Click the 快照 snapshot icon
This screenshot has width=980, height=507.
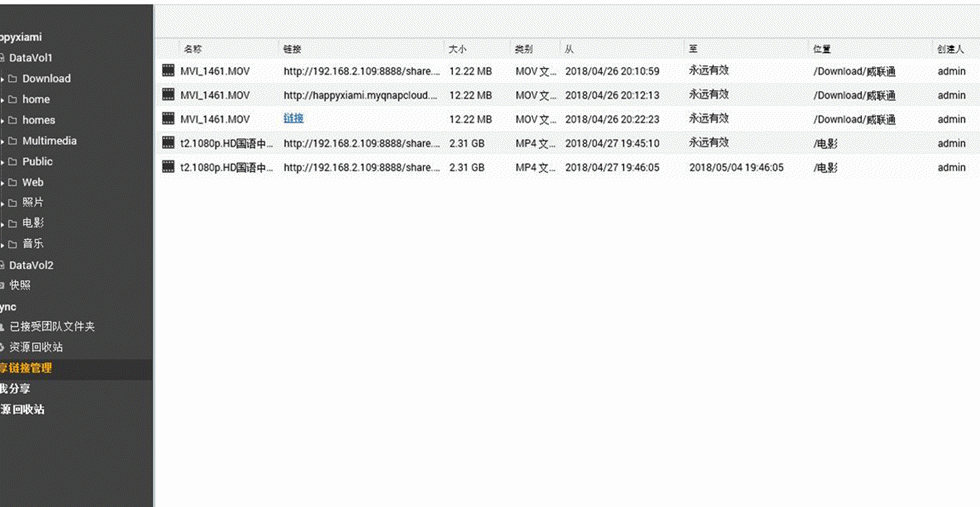coord(2,286)
